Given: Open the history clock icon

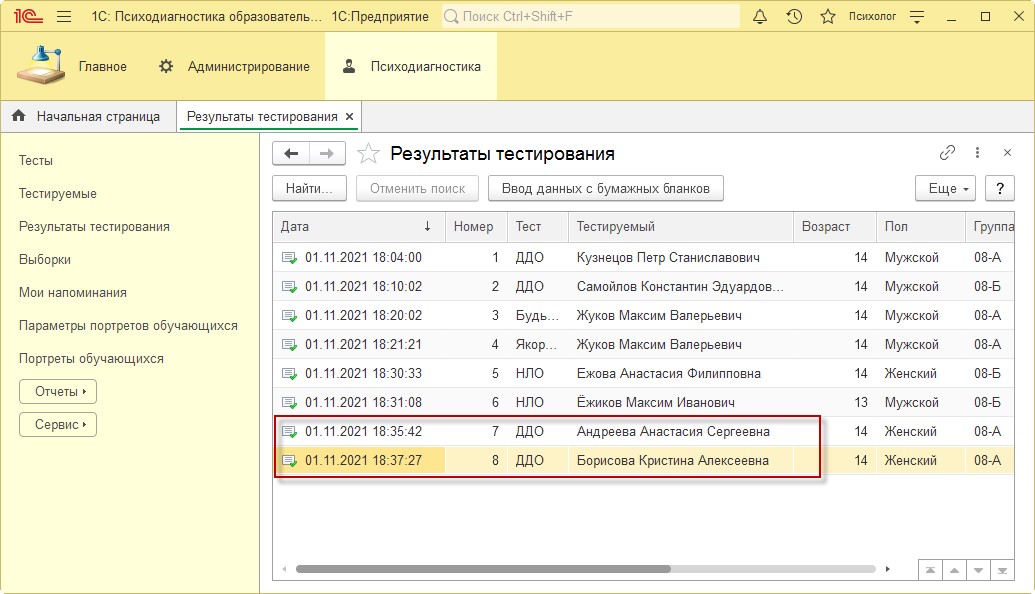Looking at the screenshot, I should pyautogui.click(x=794, y=17).
